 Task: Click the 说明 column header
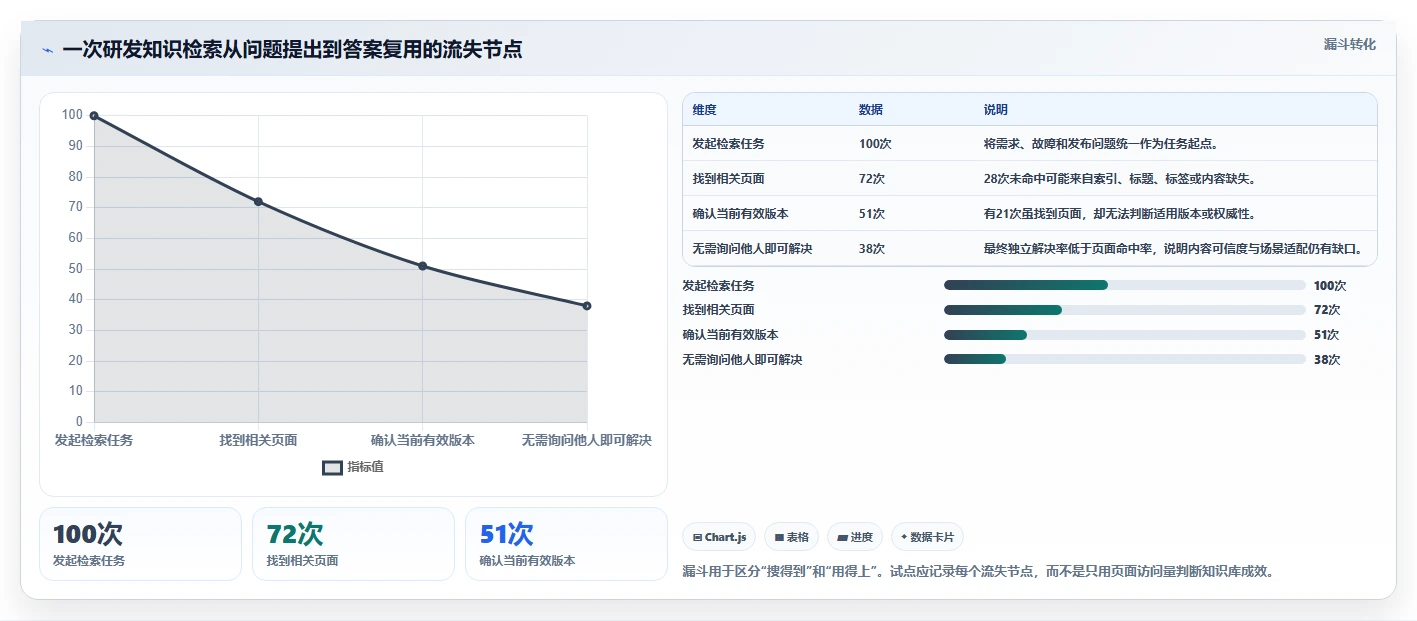pos(996,110)
